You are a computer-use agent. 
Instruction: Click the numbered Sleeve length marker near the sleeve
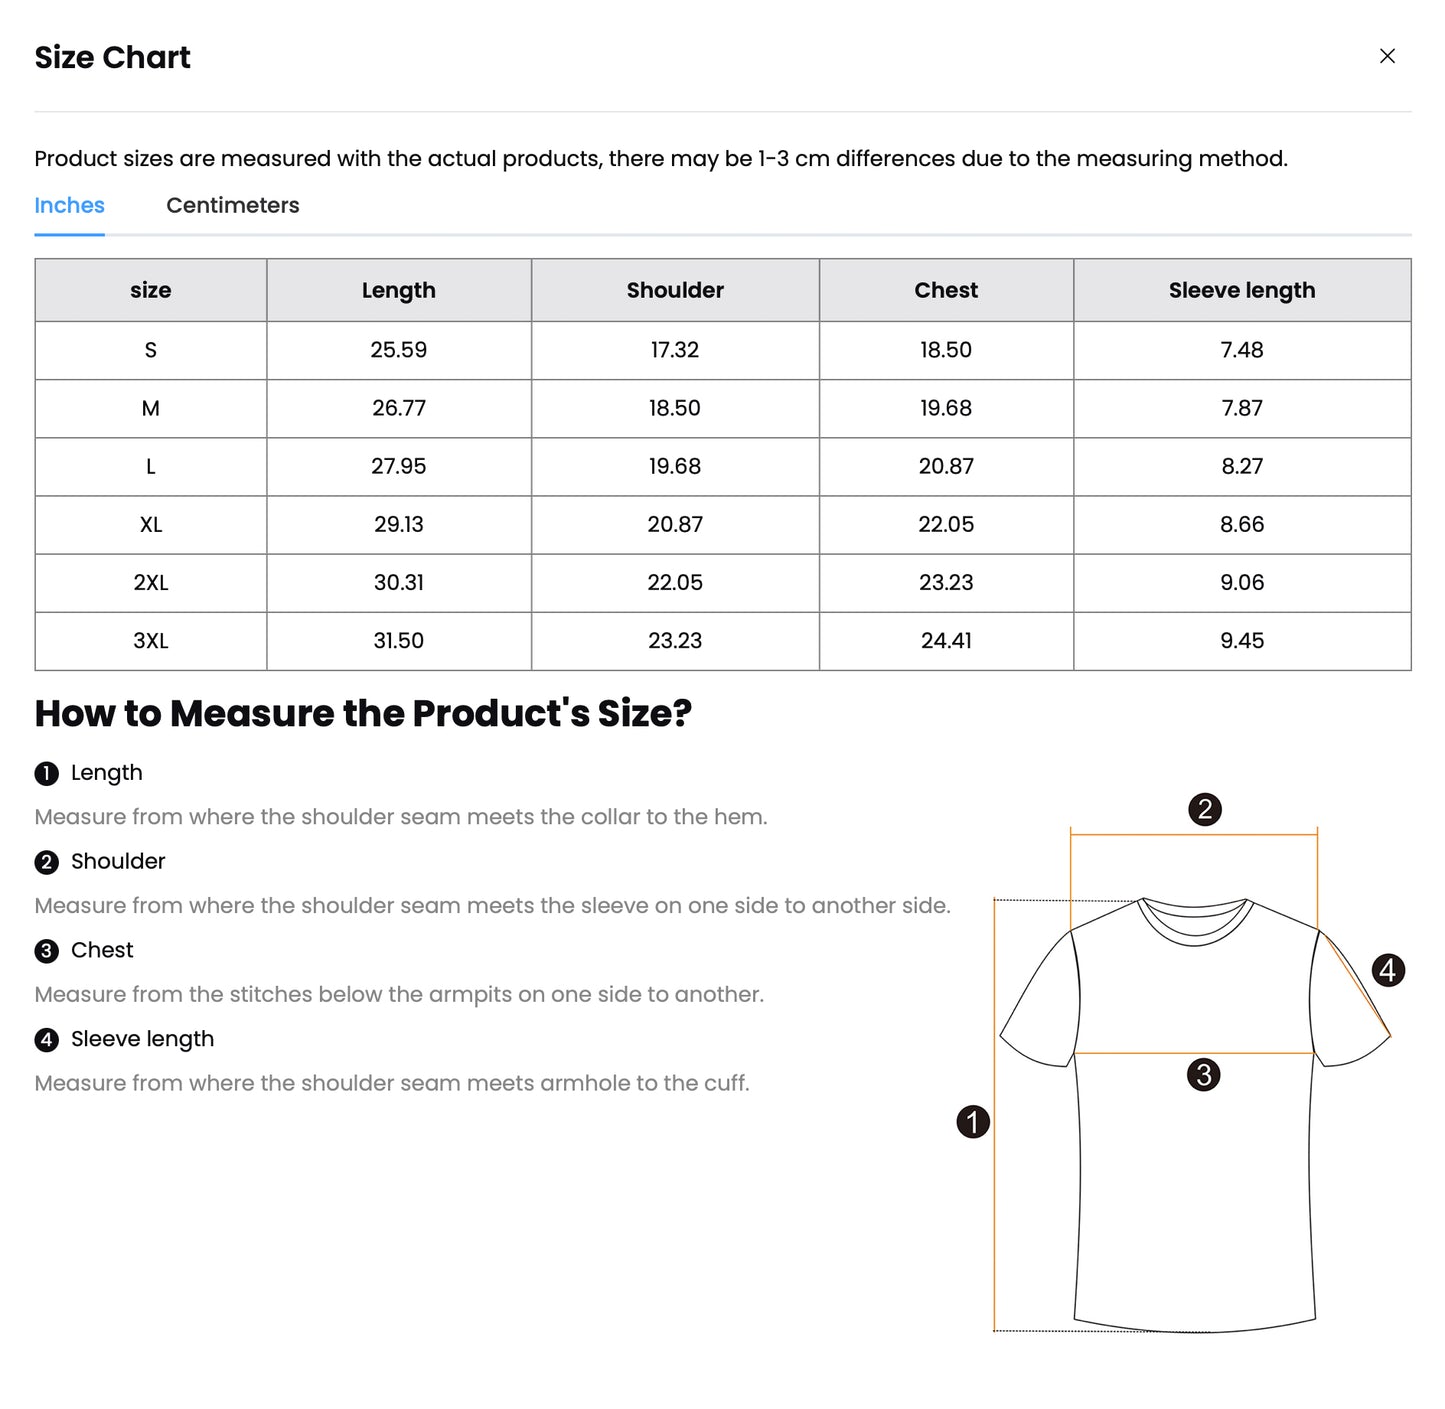coord(1388,969)
